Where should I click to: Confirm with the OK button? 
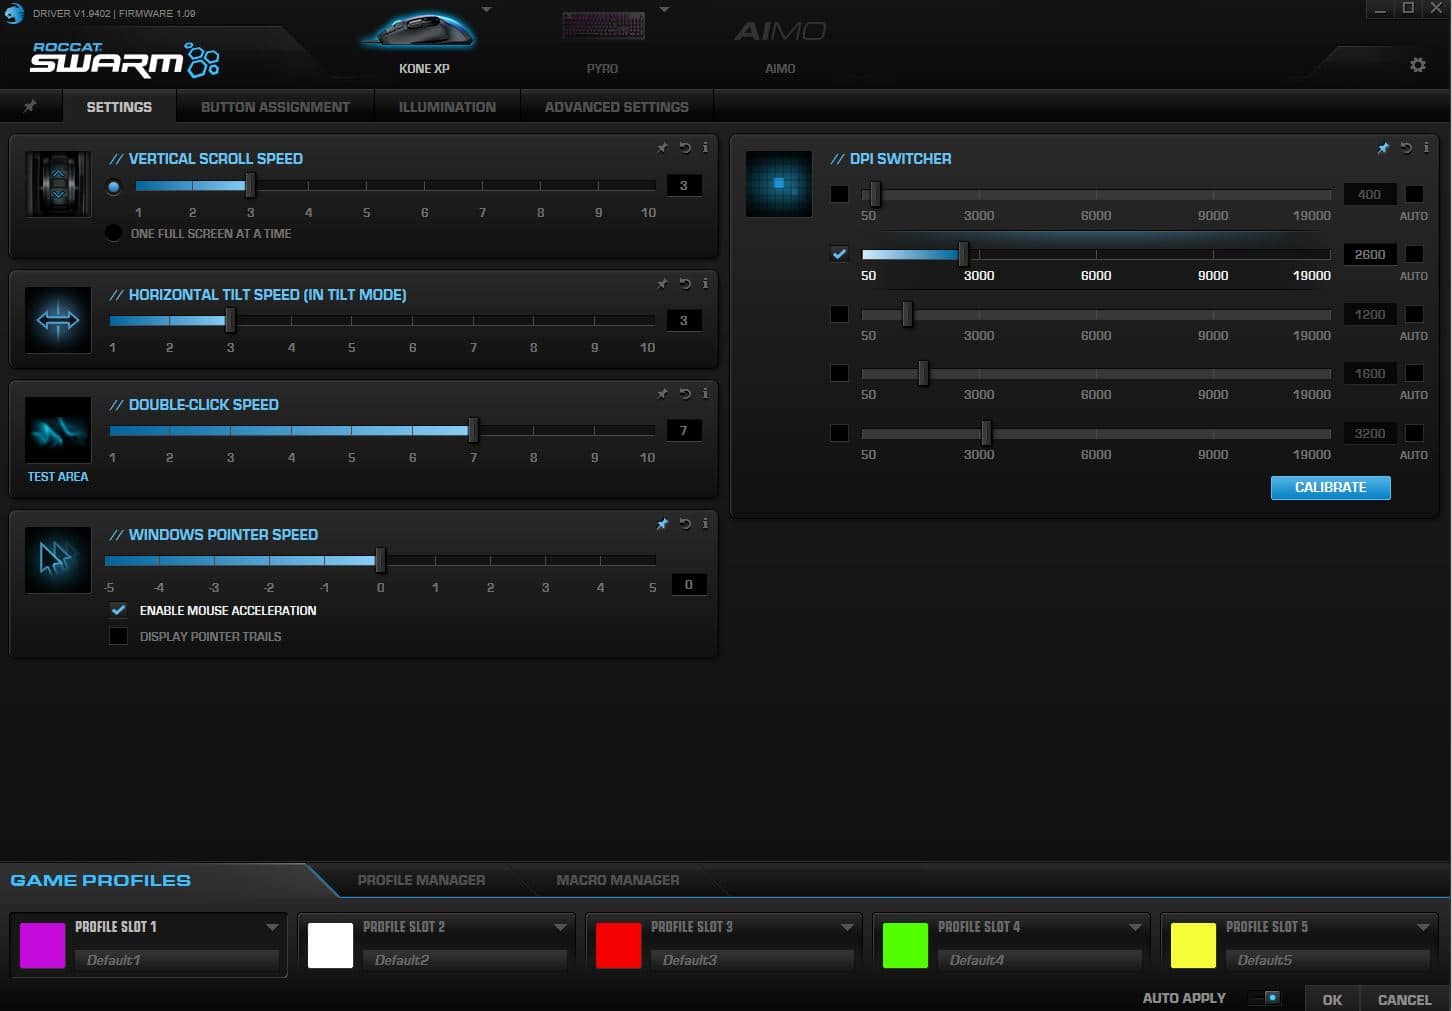pos(1332,999)
